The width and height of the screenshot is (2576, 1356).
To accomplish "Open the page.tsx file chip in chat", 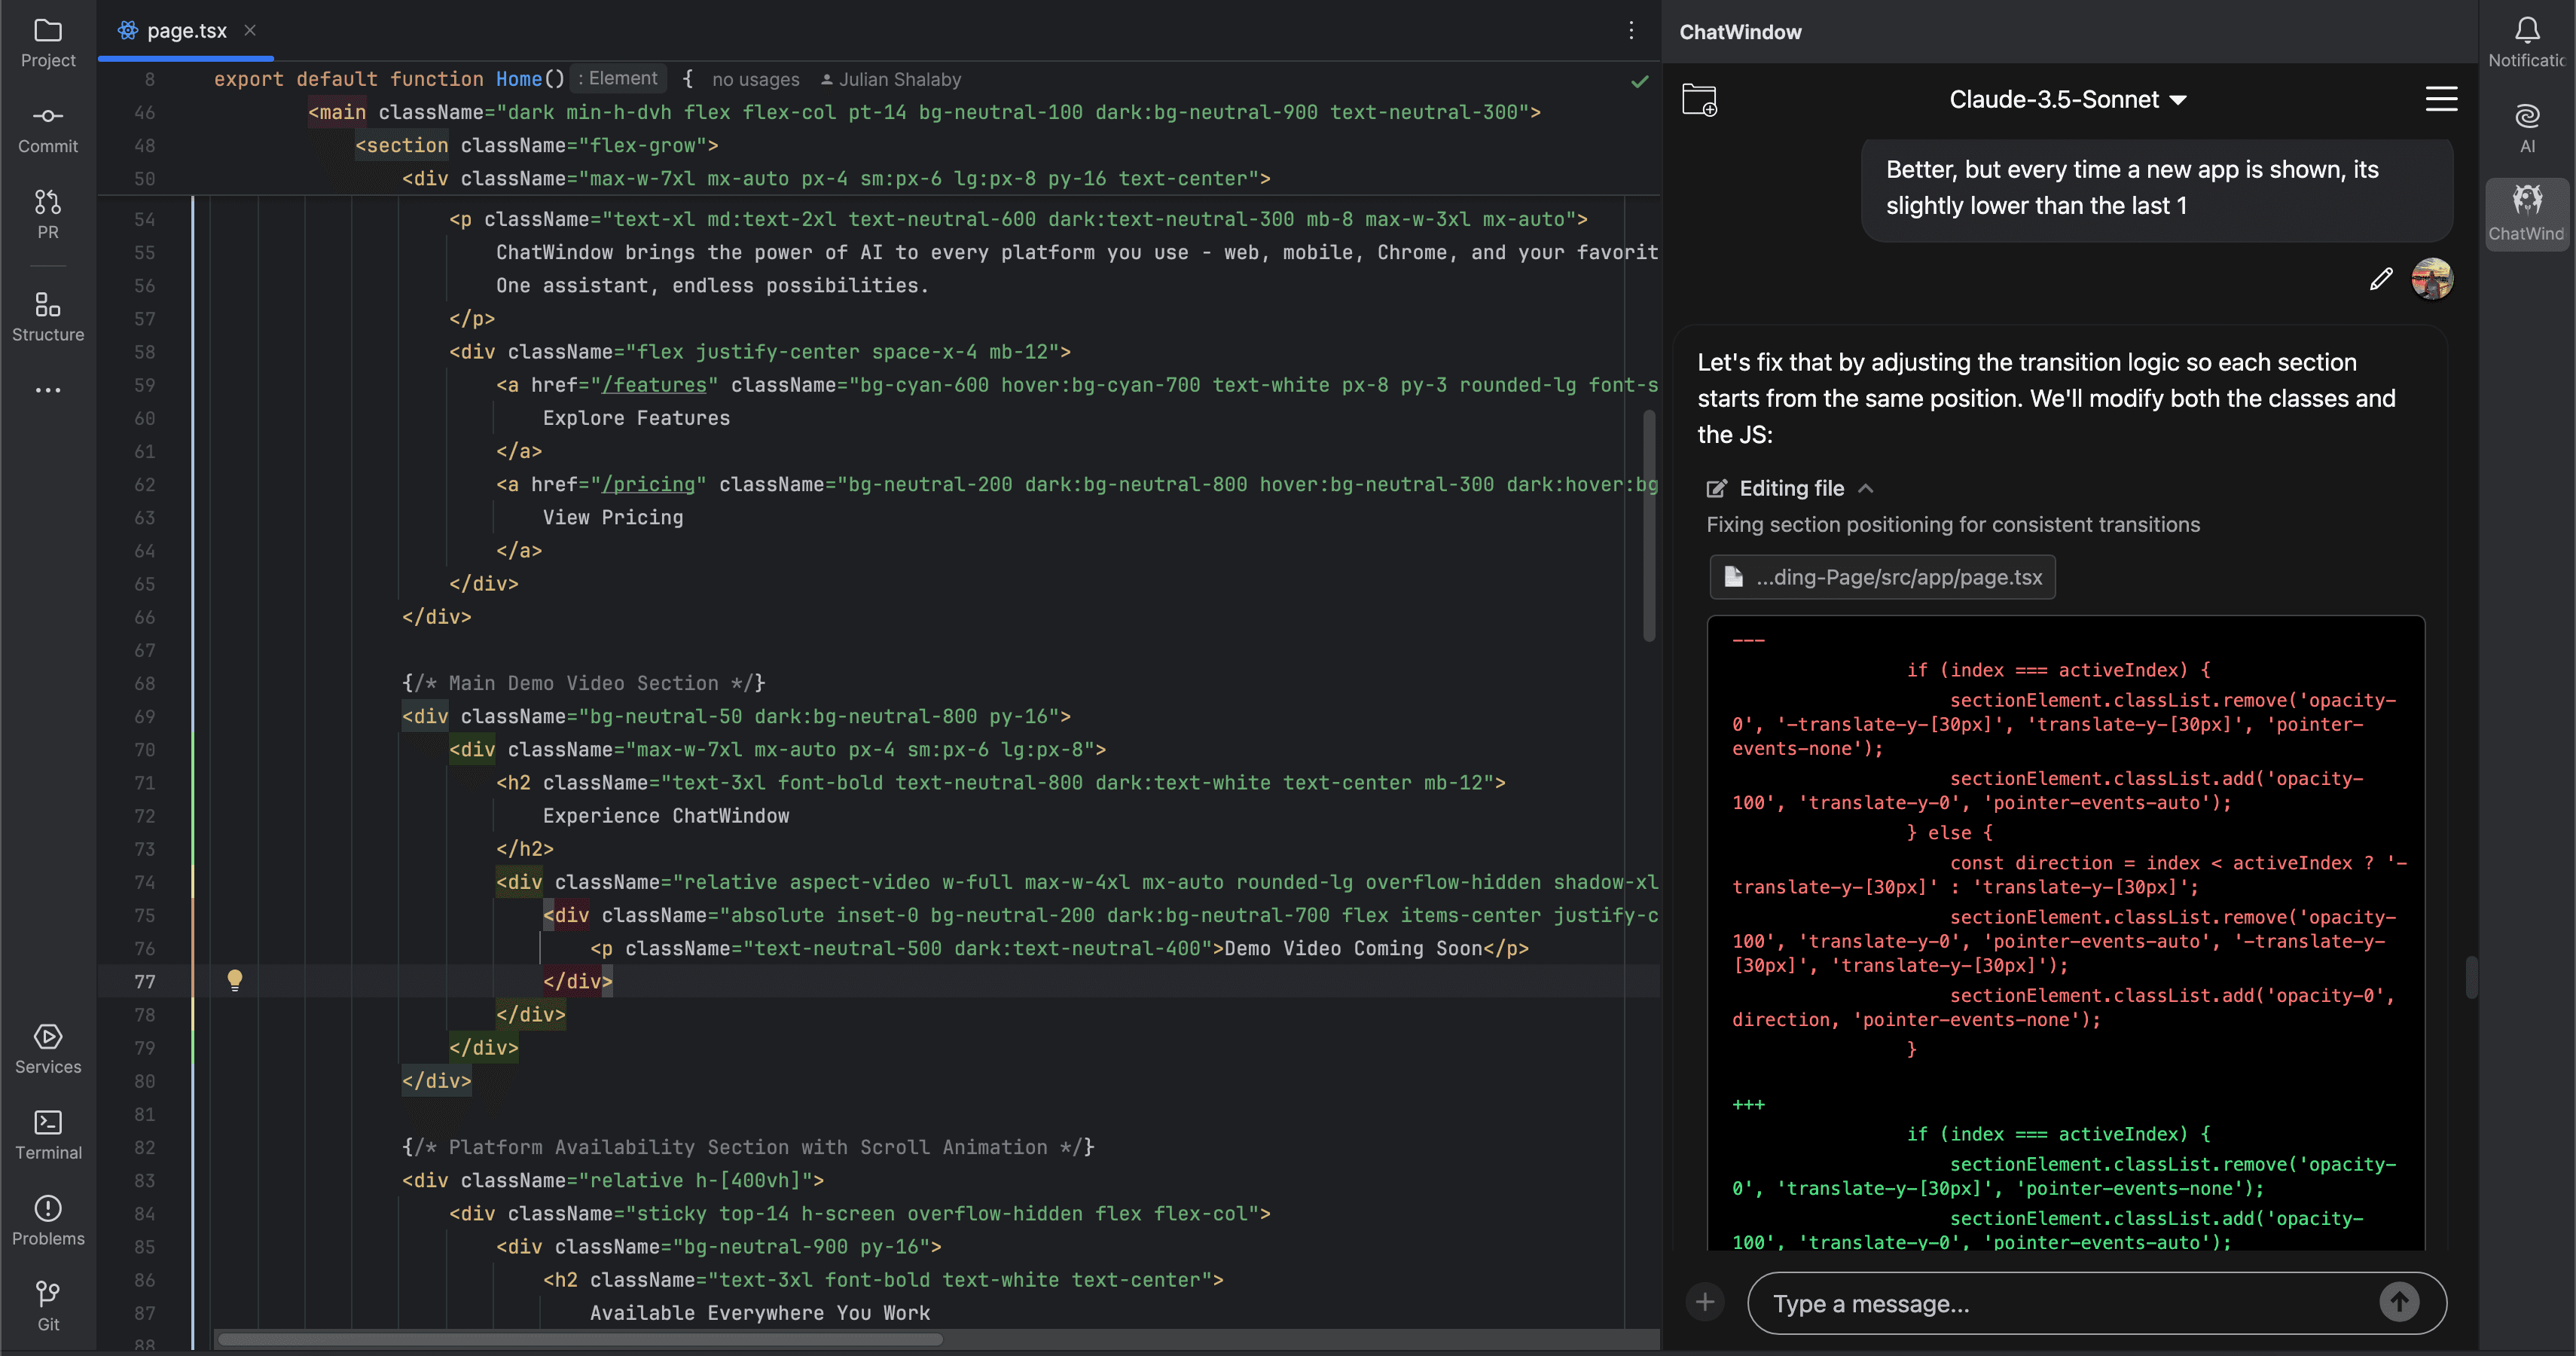I will click(x=1883, y=577).
